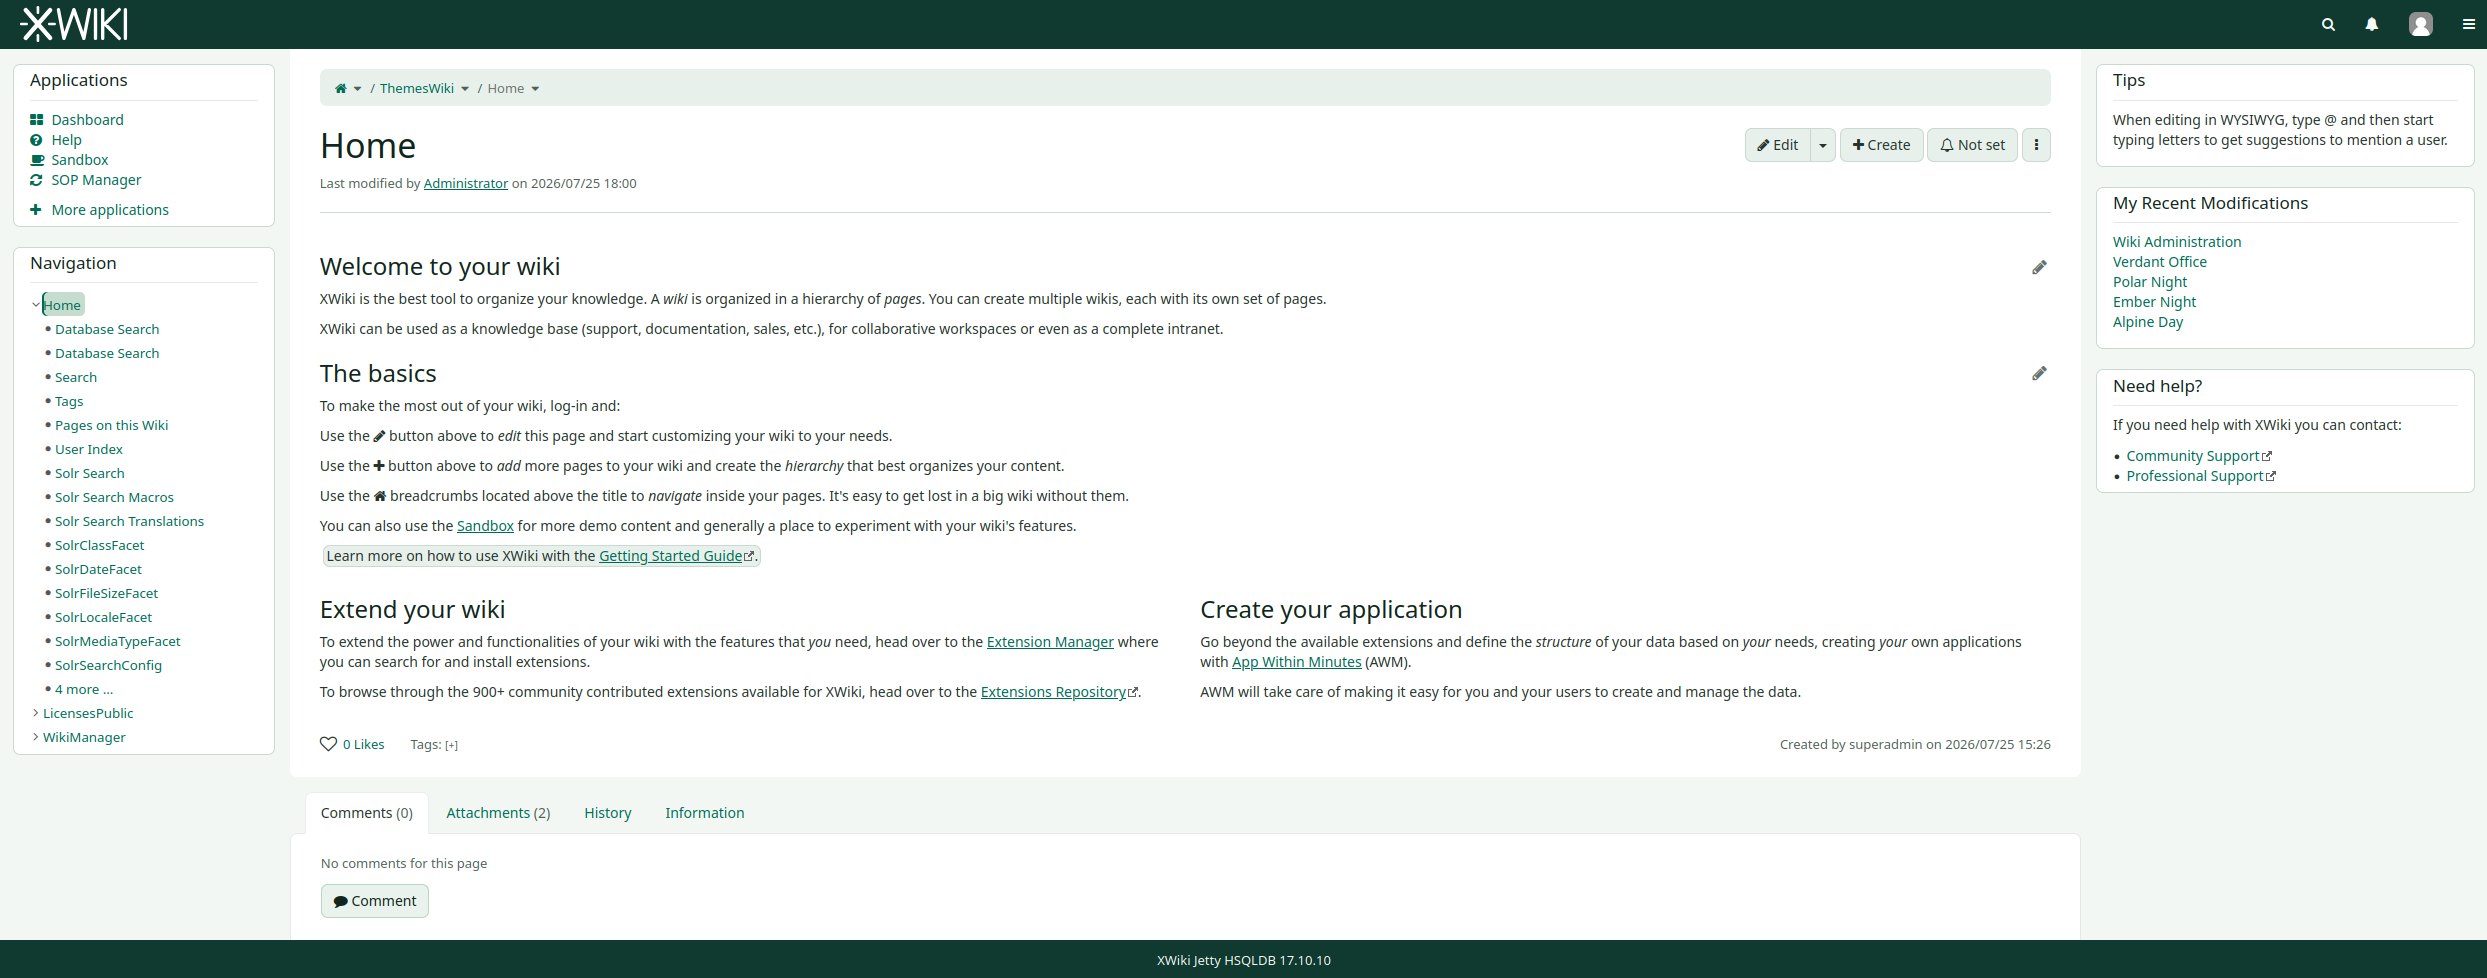Click the Create button
2487x978 pixels.
[1881, 145]
